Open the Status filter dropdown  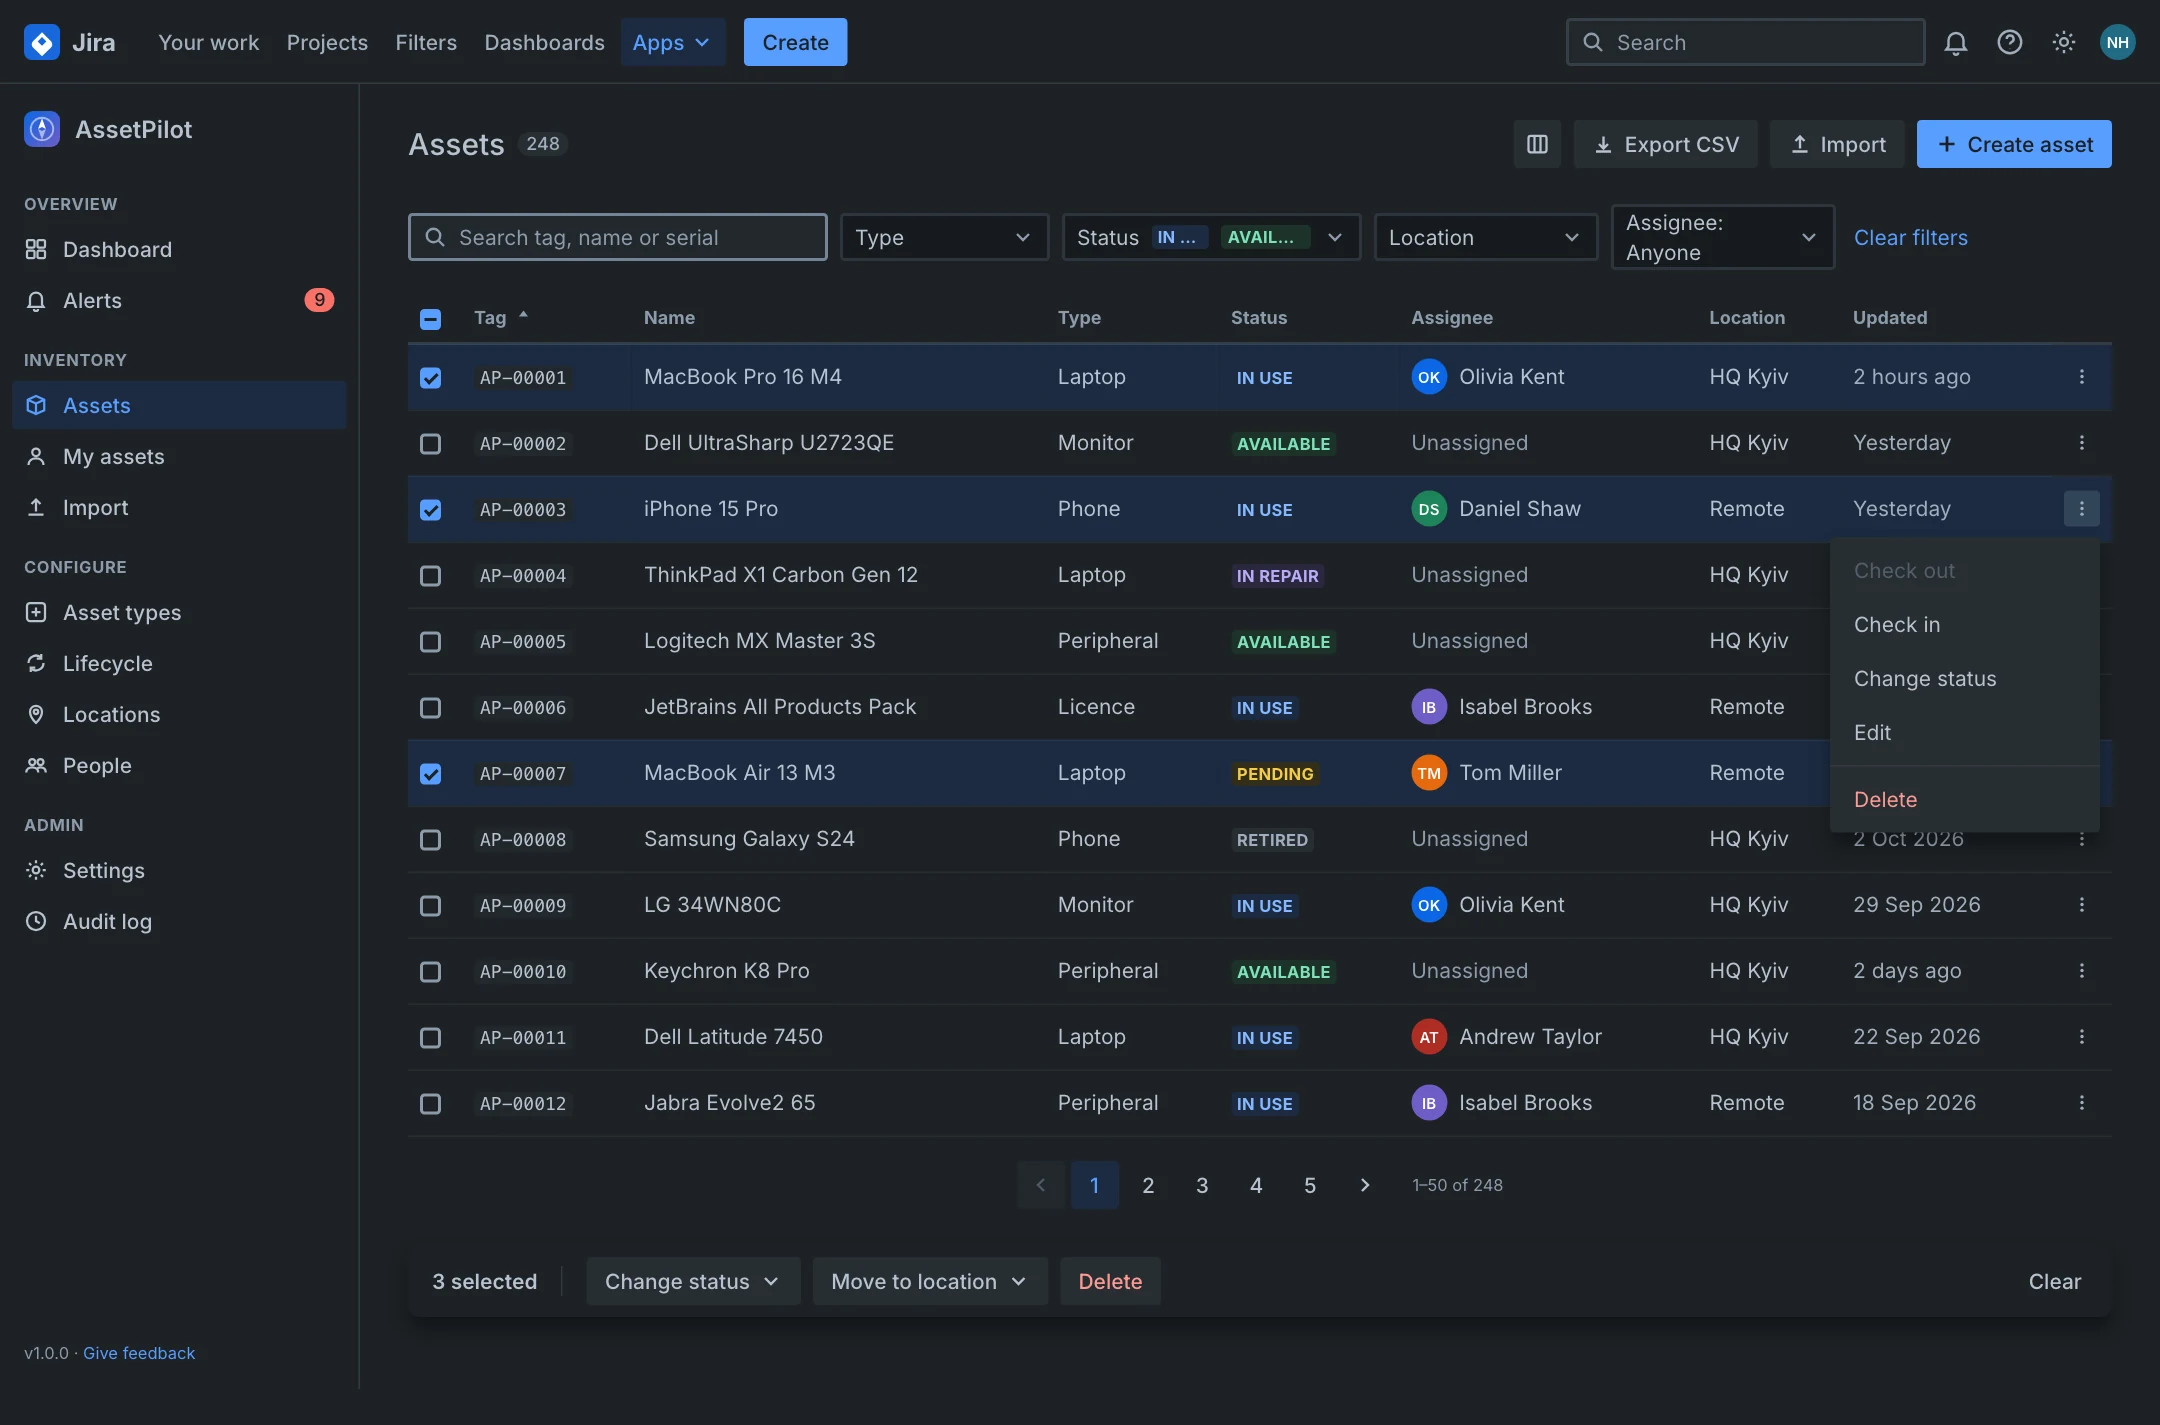coord(1211,237)
